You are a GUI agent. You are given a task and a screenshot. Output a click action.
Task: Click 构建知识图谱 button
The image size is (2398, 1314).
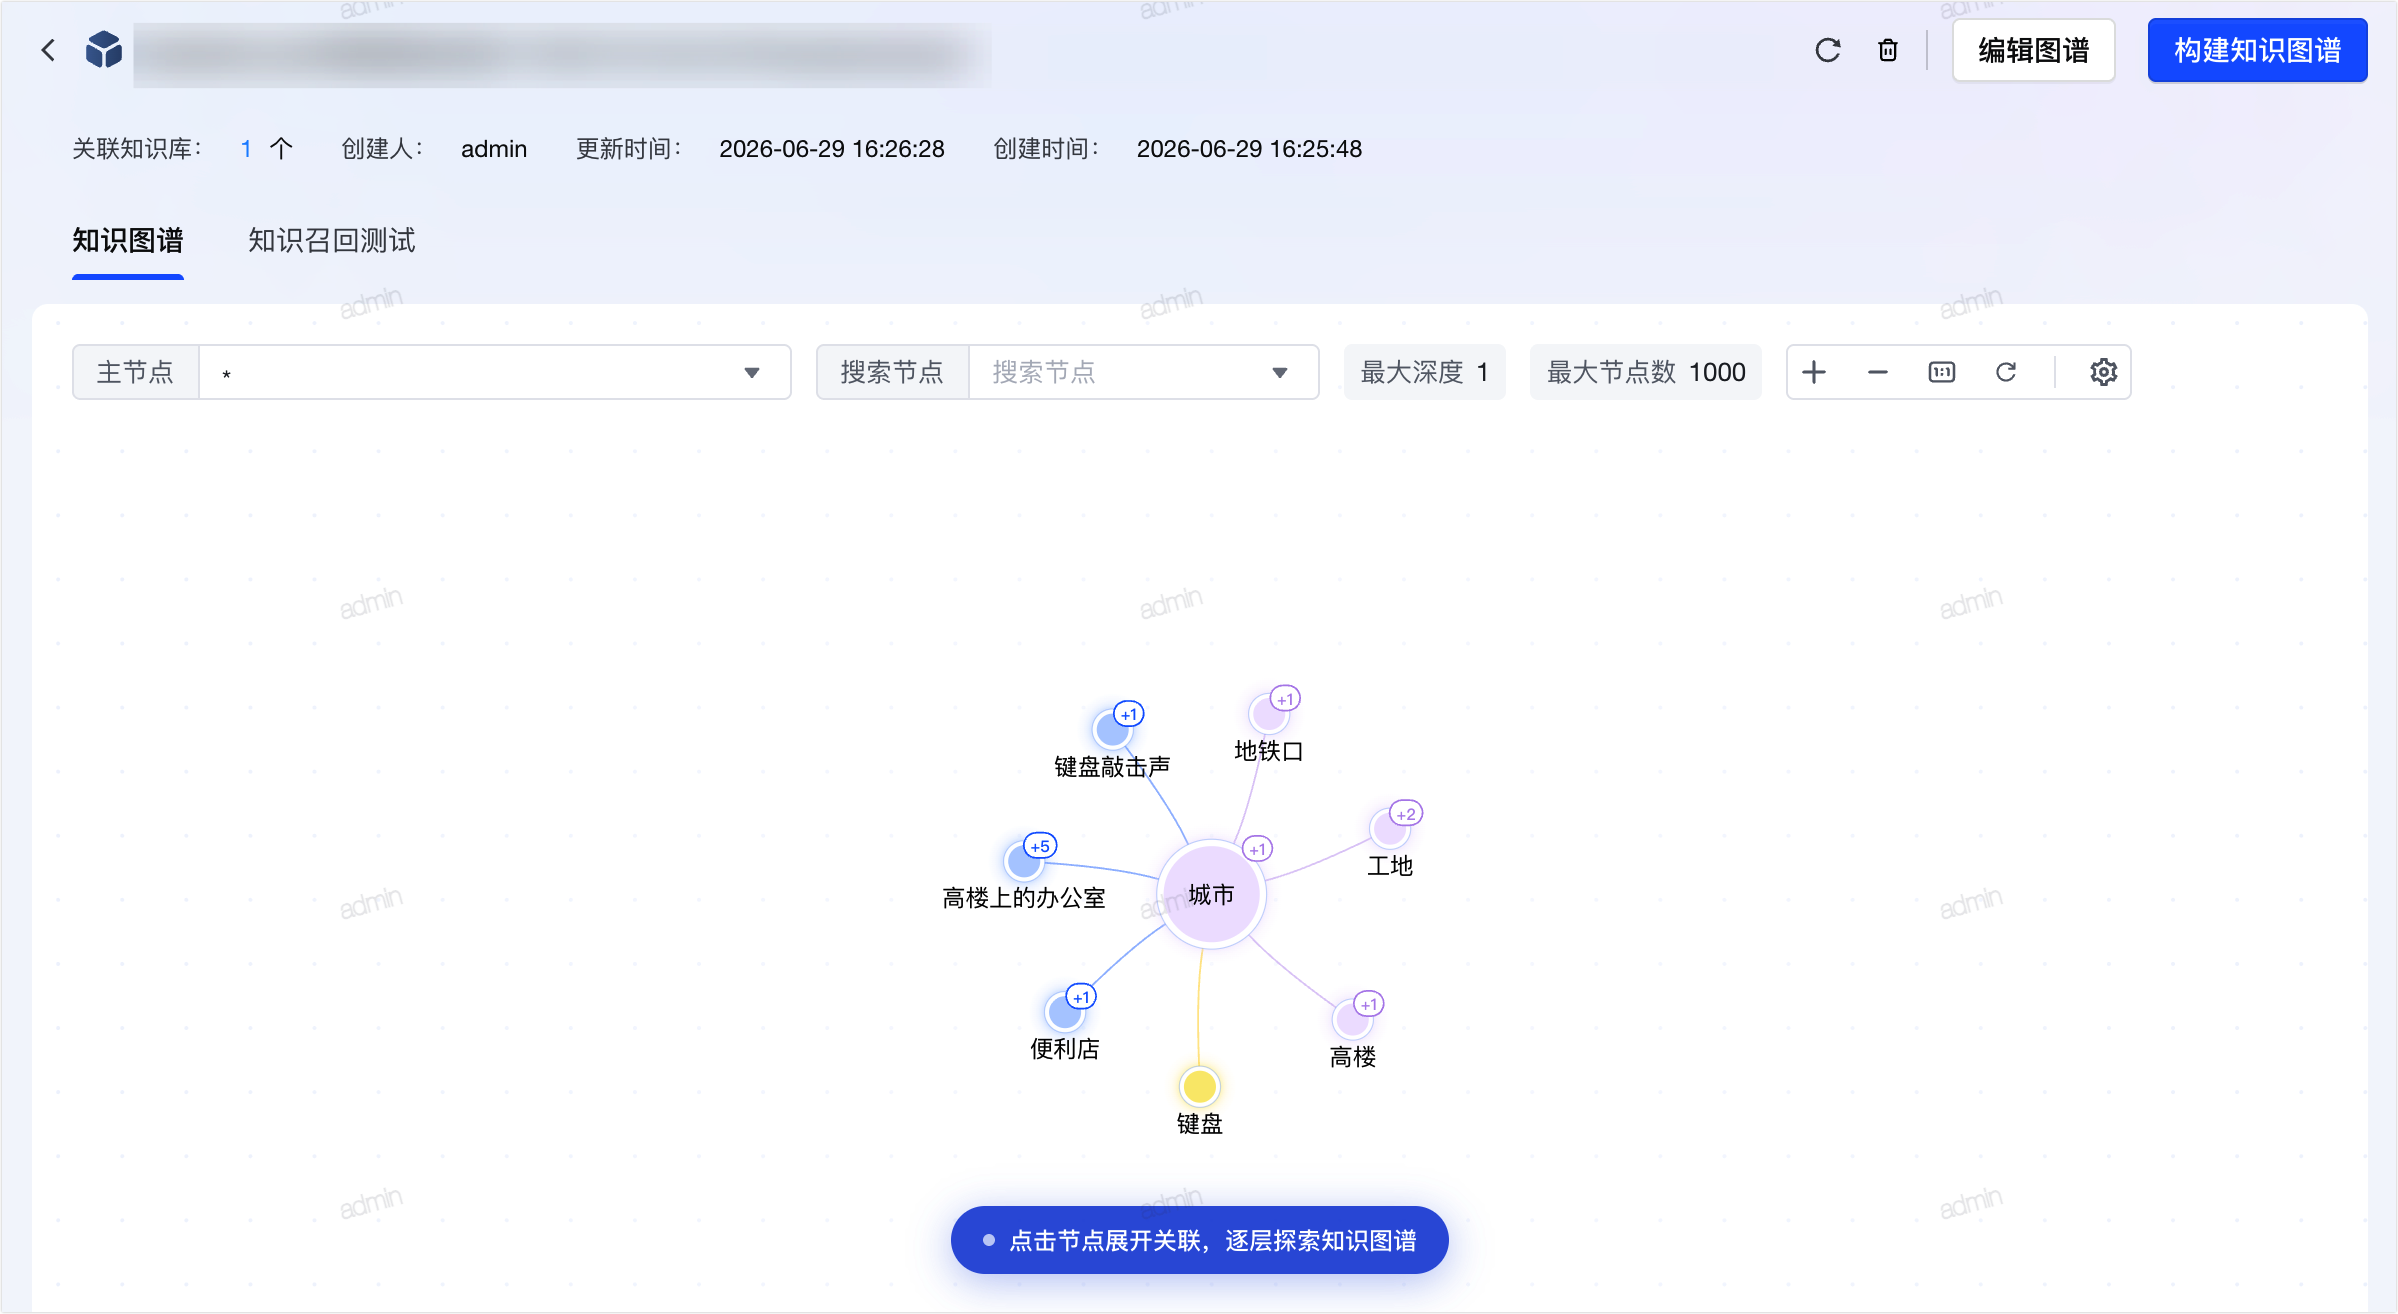coord(2257,50)
